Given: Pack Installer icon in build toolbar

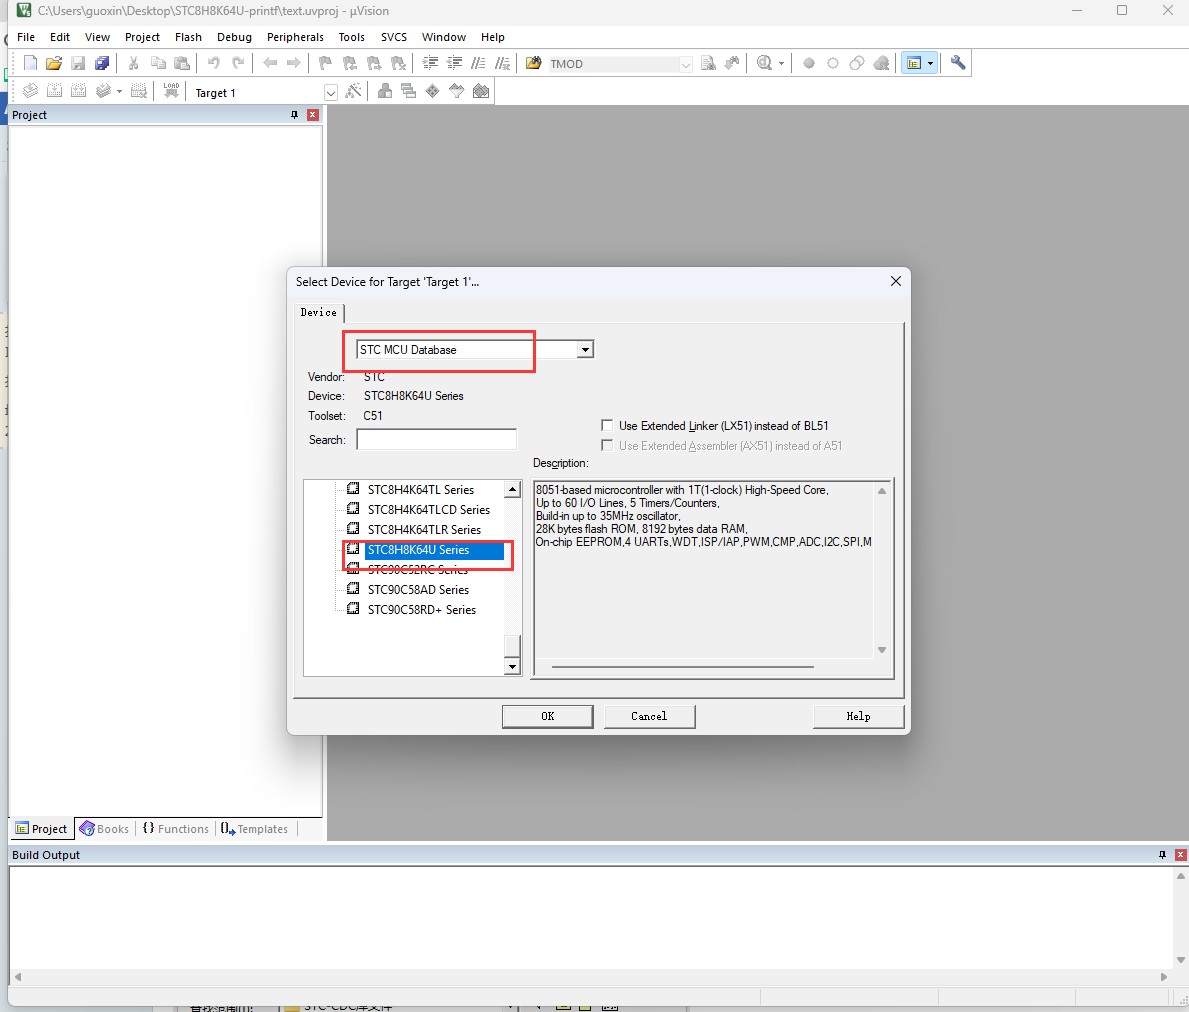Looking at the screenshot, I should 481,91.
